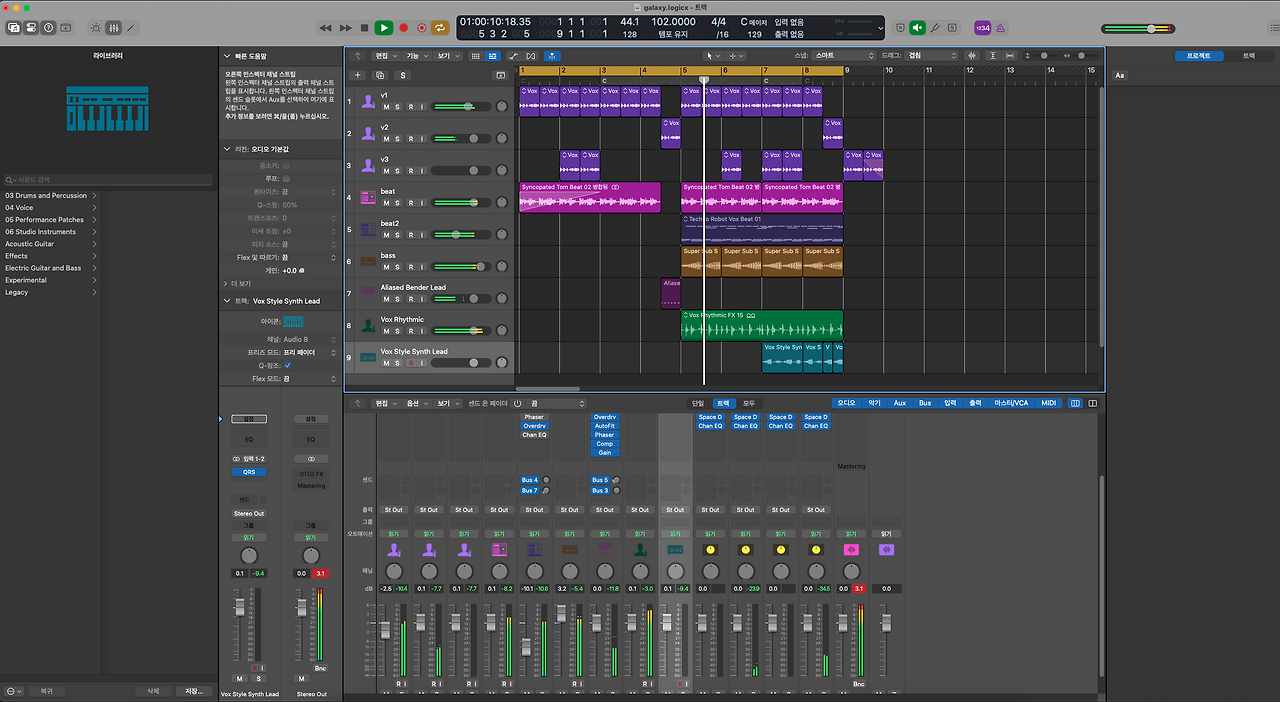The height and width of the screenshot is (702, 1280).
Task: Click the metronome icon in control bar
Action: click(1000, 28)
